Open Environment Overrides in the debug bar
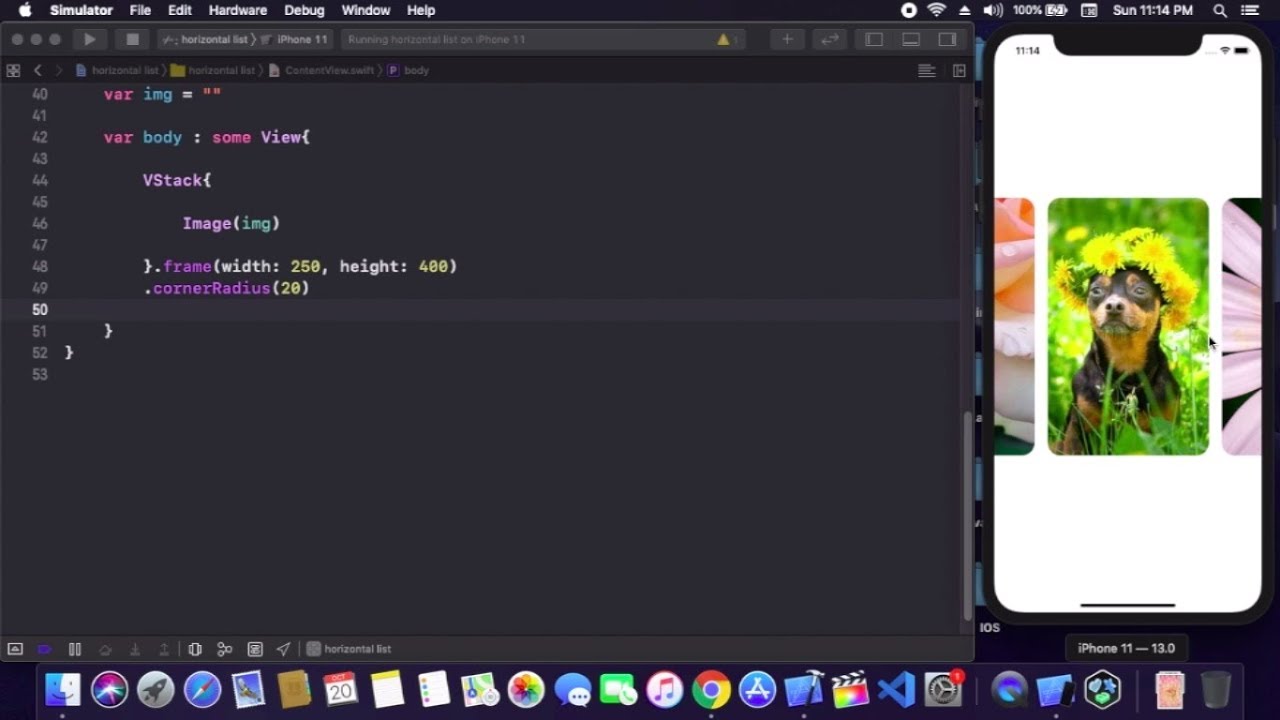The image size is (1280, 720). [255, 649]
